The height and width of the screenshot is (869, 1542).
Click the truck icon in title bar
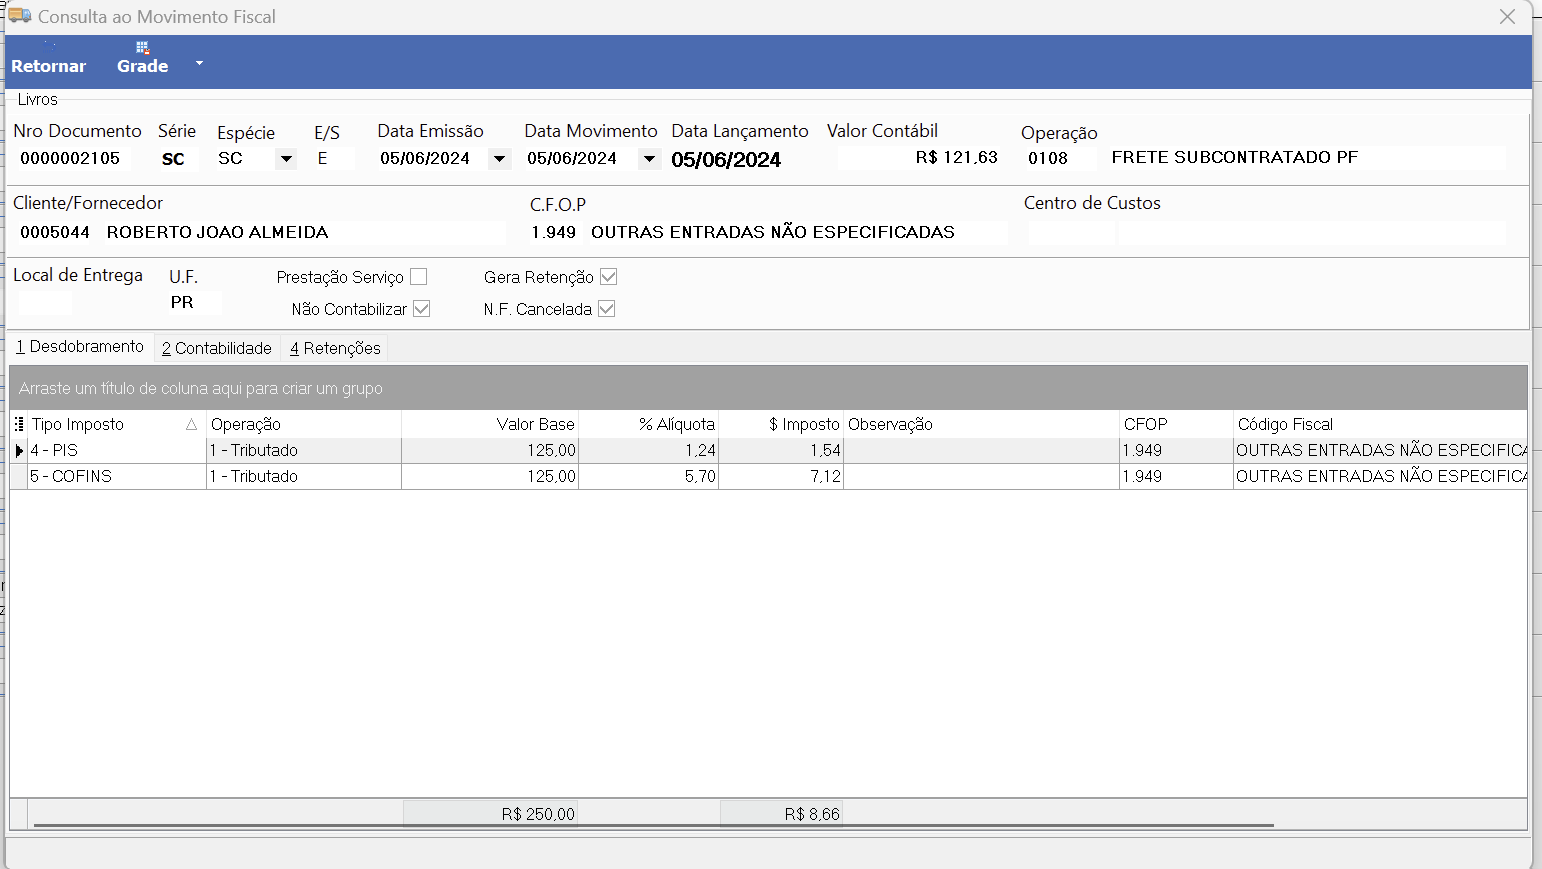pyautogui.click(x=20, y=16)
